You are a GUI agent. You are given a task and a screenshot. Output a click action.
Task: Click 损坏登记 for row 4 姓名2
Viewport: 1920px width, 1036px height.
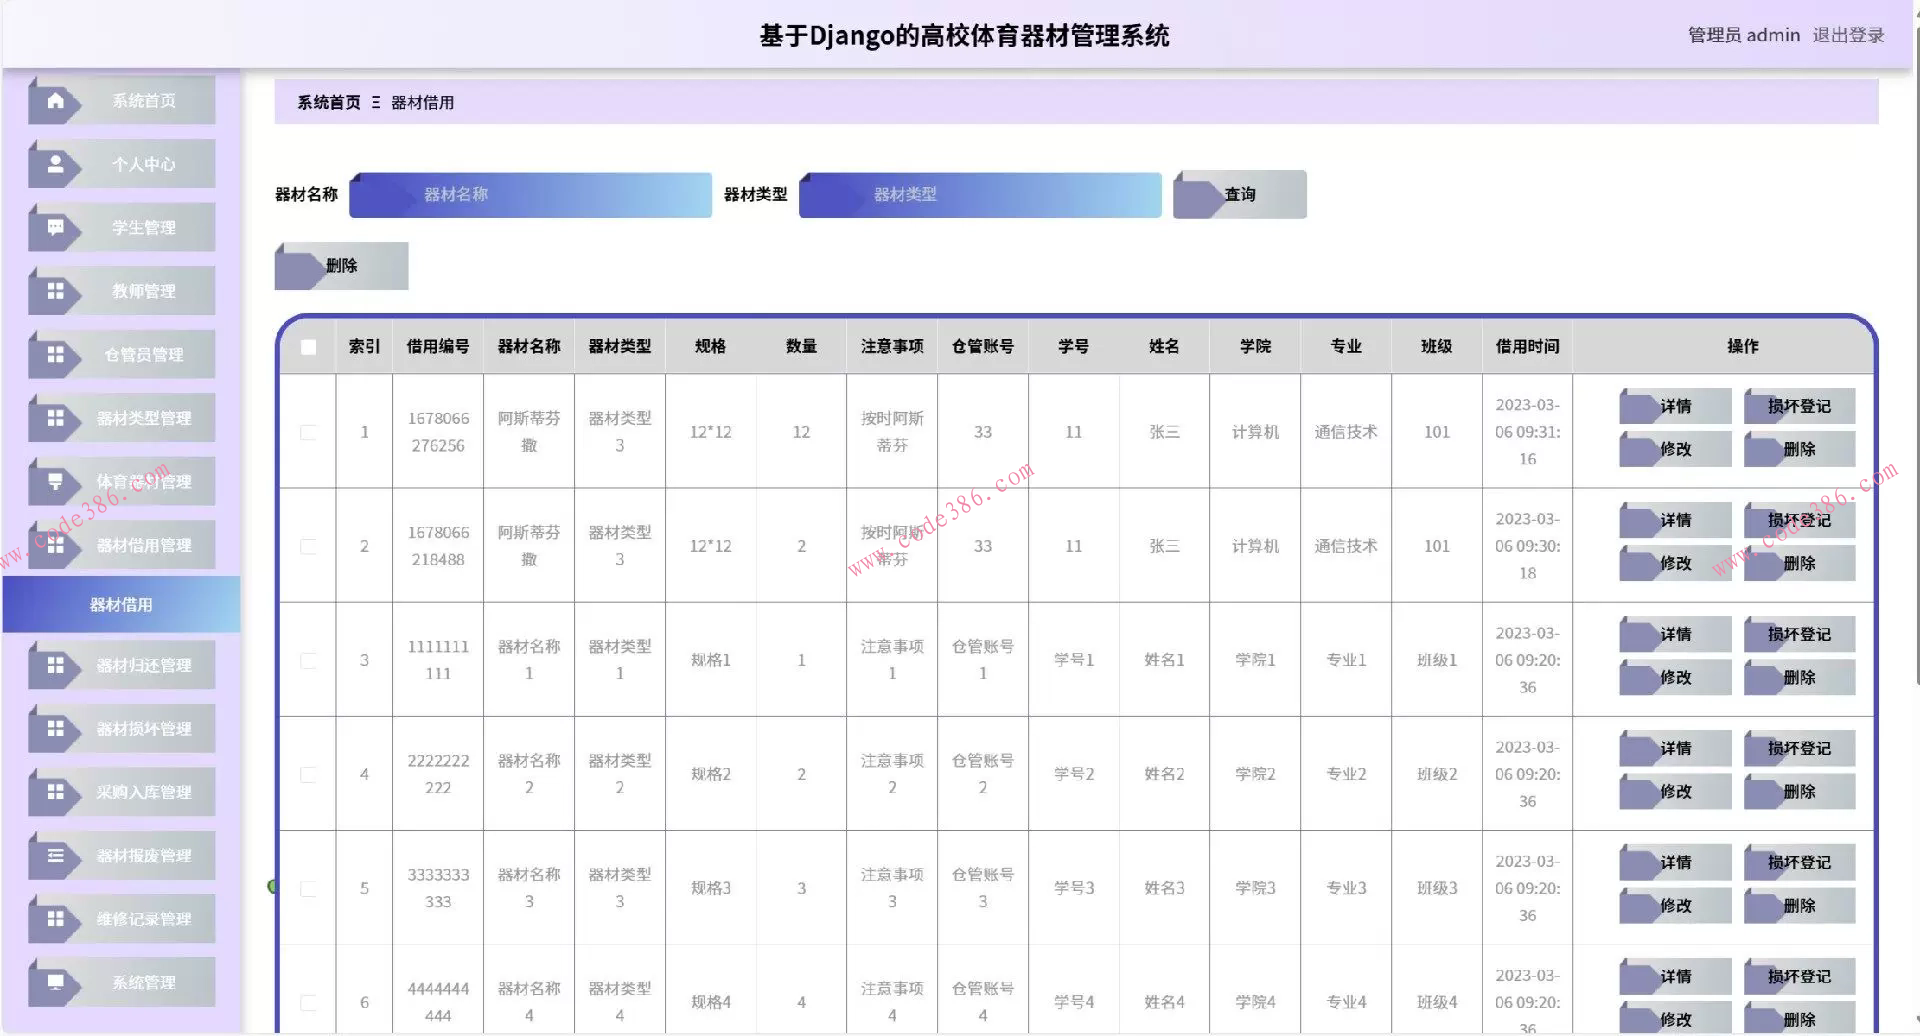(1799, 748)
